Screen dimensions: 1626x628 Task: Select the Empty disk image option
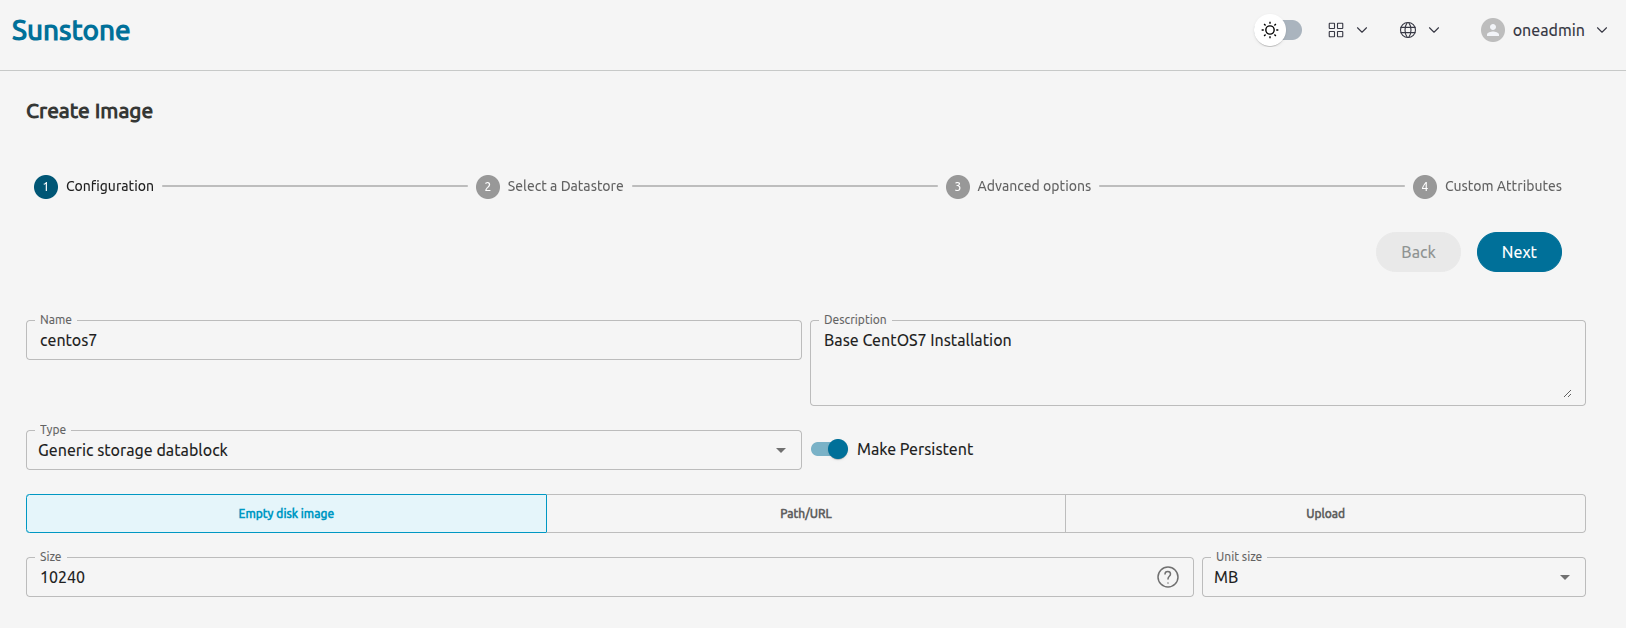pyautogui.click(x=286, y=513)
